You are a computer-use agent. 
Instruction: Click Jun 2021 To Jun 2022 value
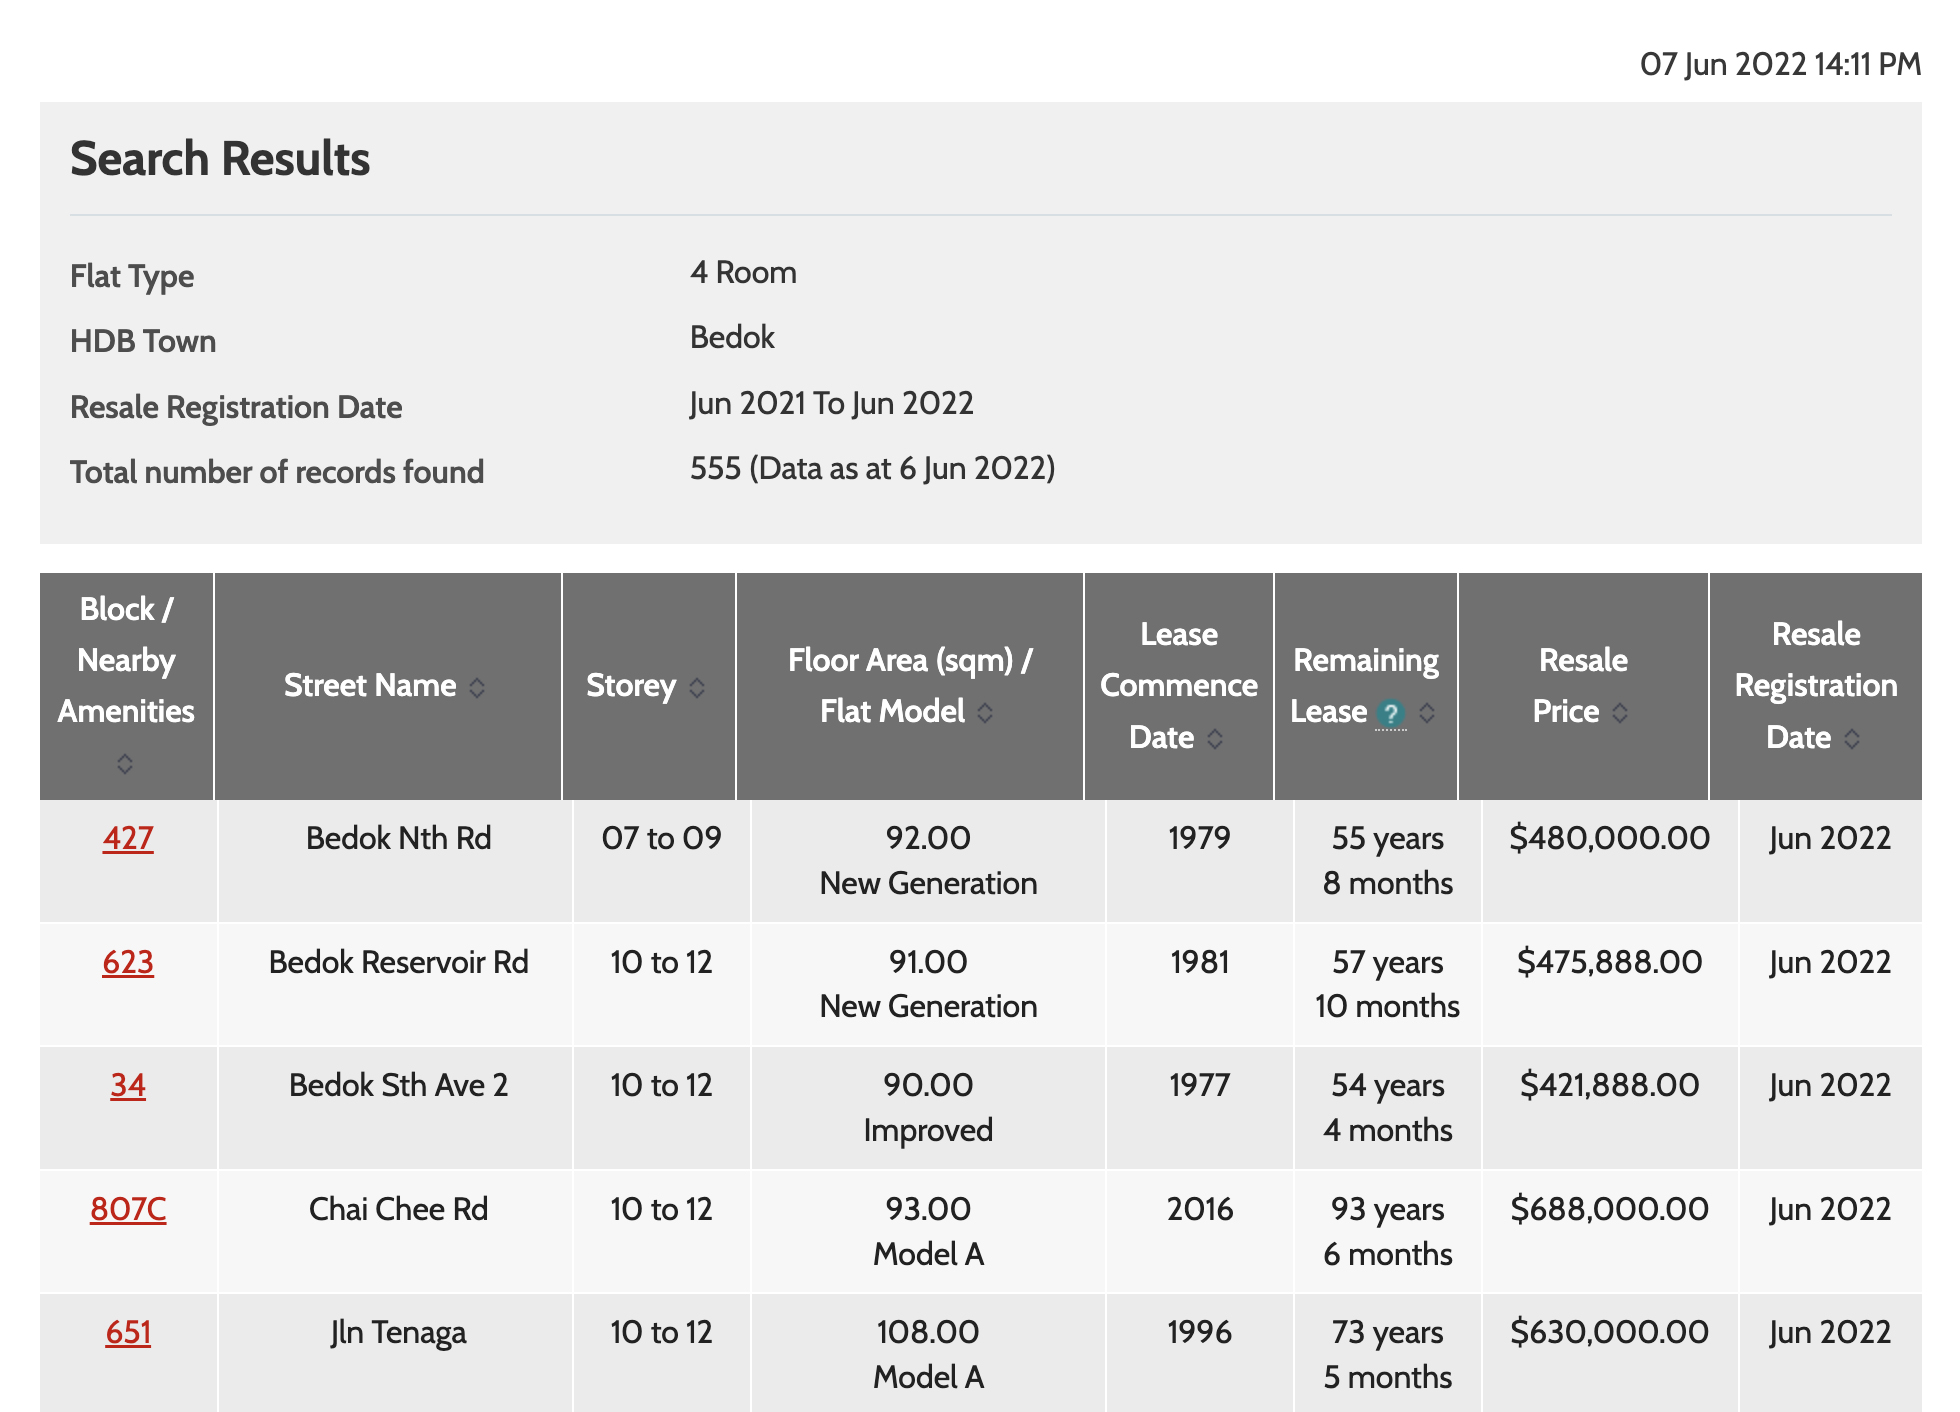831,403
